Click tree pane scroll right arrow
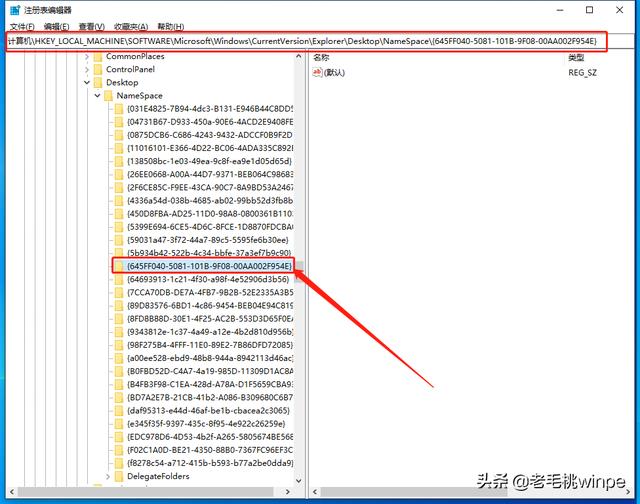640x504 pixels. (x=288, y=492)
